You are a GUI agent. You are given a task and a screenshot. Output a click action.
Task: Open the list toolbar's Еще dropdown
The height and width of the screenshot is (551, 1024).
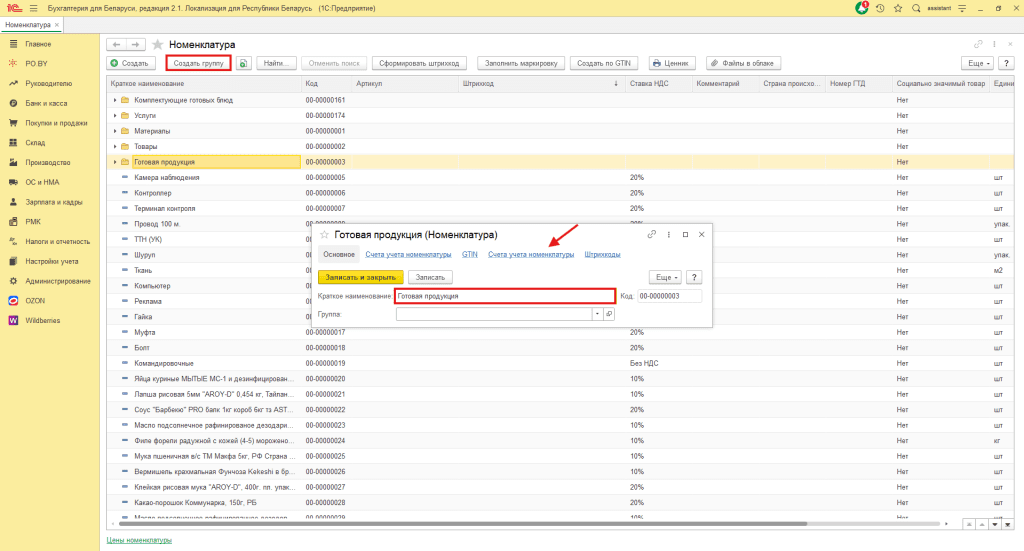[978, 63]
